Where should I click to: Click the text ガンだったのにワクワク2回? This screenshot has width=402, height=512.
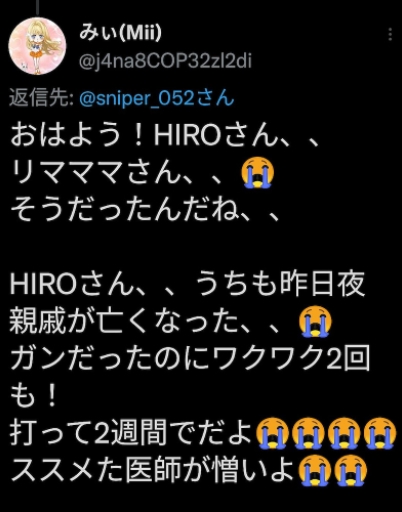click(x=190, y=359)
